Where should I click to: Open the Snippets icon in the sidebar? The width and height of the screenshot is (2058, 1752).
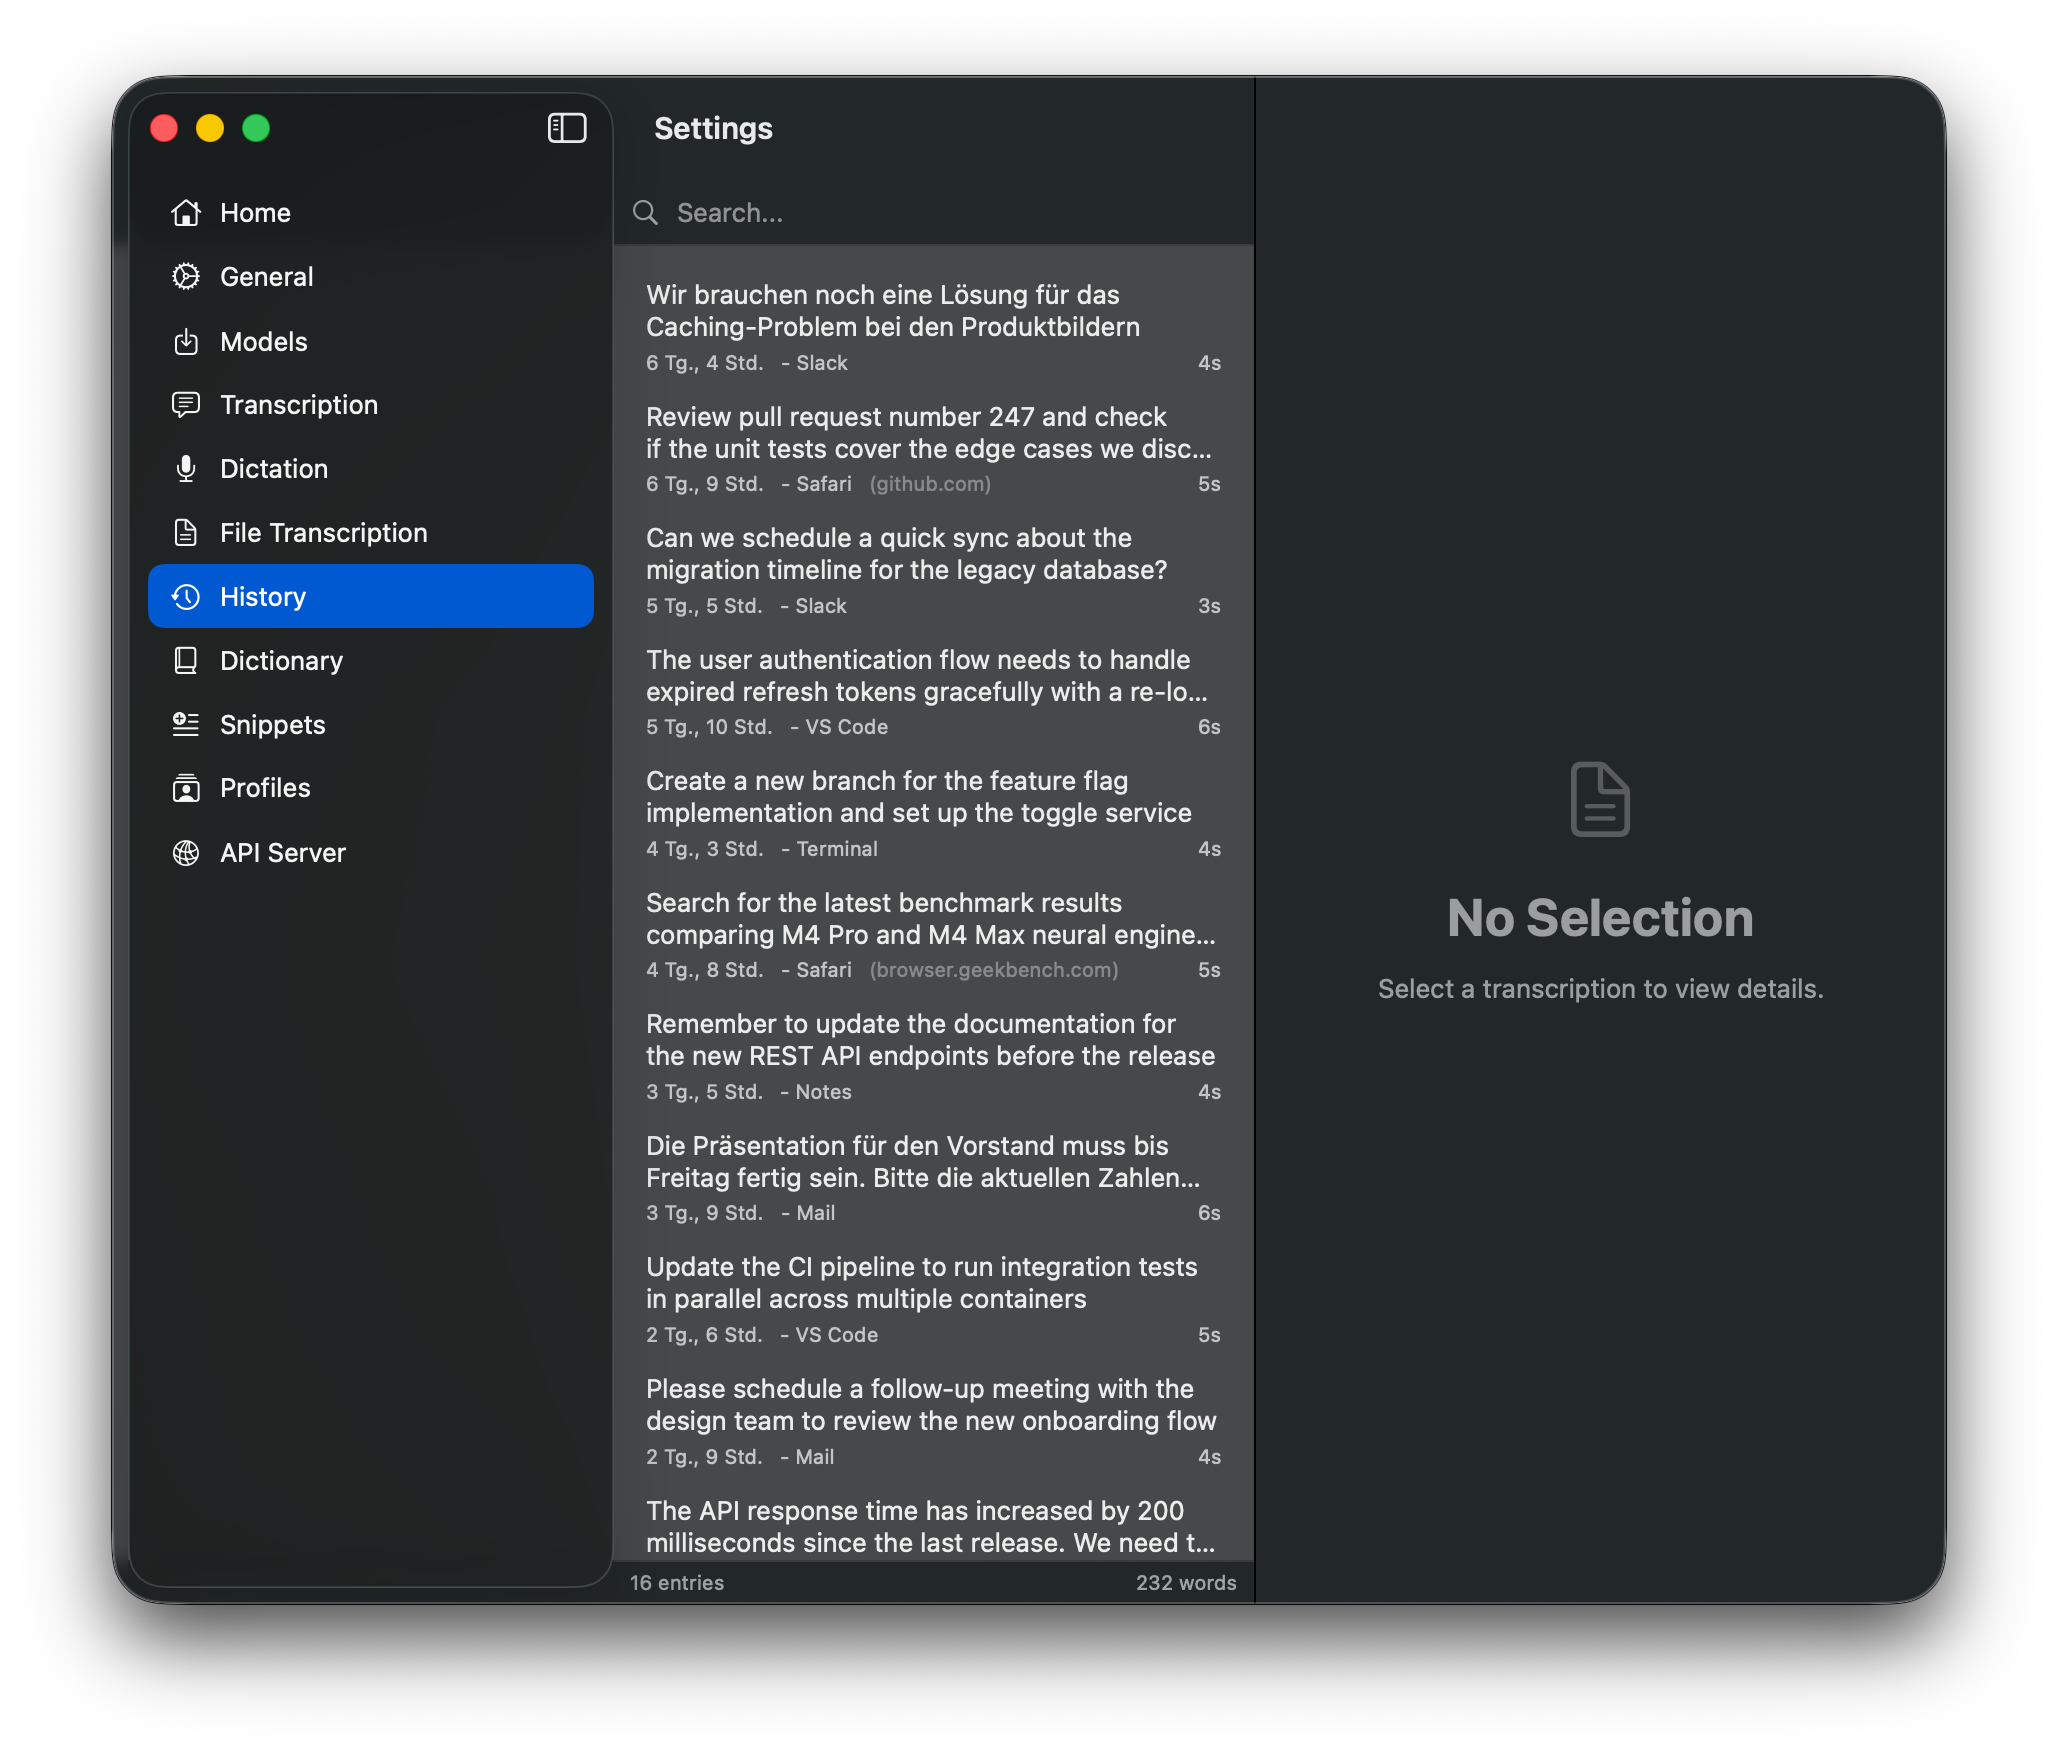(x=187, y=724)
